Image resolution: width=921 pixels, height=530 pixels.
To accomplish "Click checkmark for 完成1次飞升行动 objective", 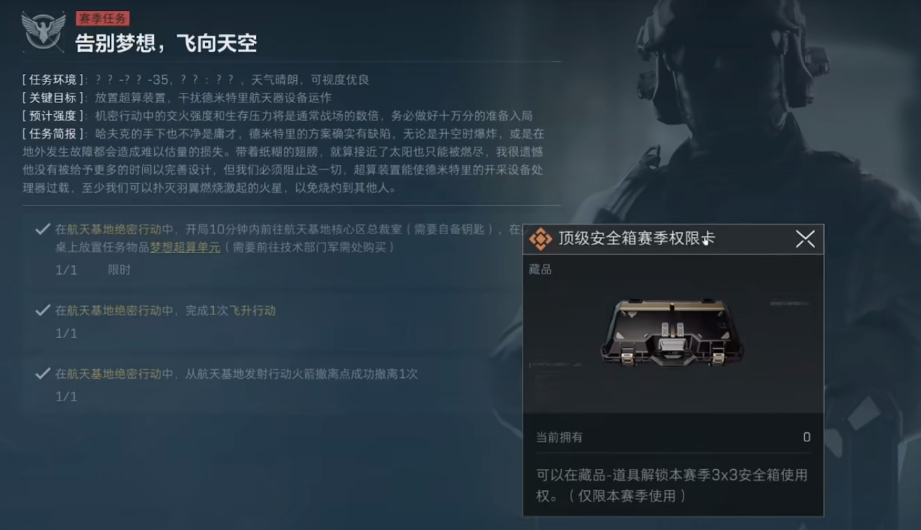I will click(42, 310).
